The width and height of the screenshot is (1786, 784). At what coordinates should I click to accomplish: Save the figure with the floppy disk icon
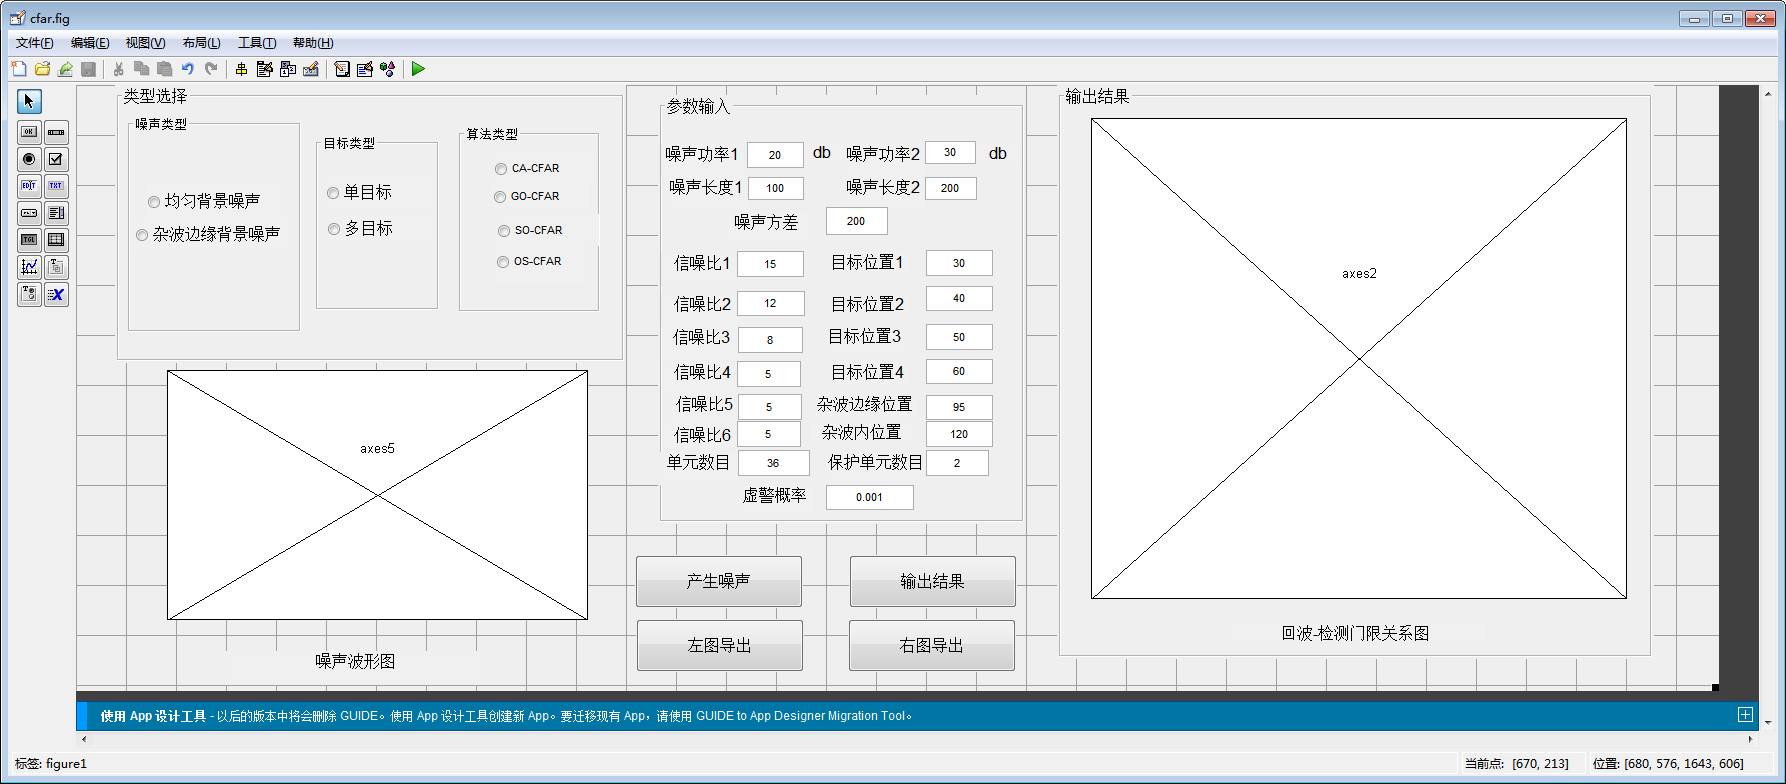point(88,69)
